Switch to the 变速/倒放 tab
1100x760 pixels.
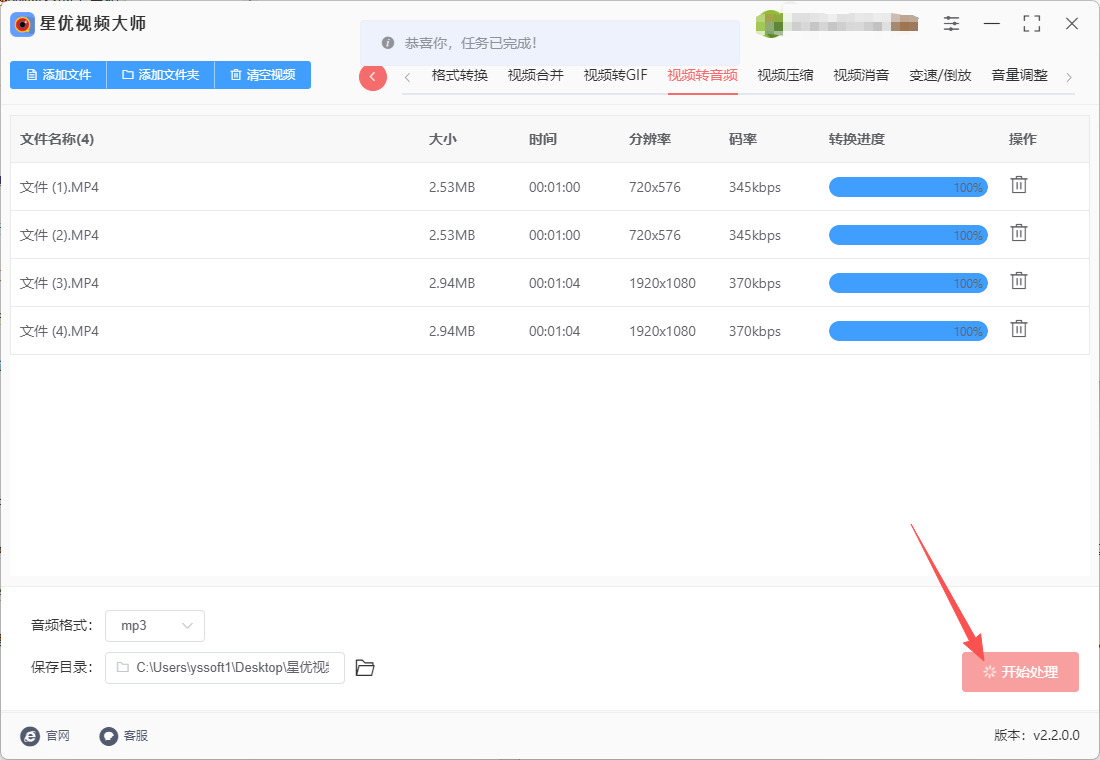coord(940,75)
